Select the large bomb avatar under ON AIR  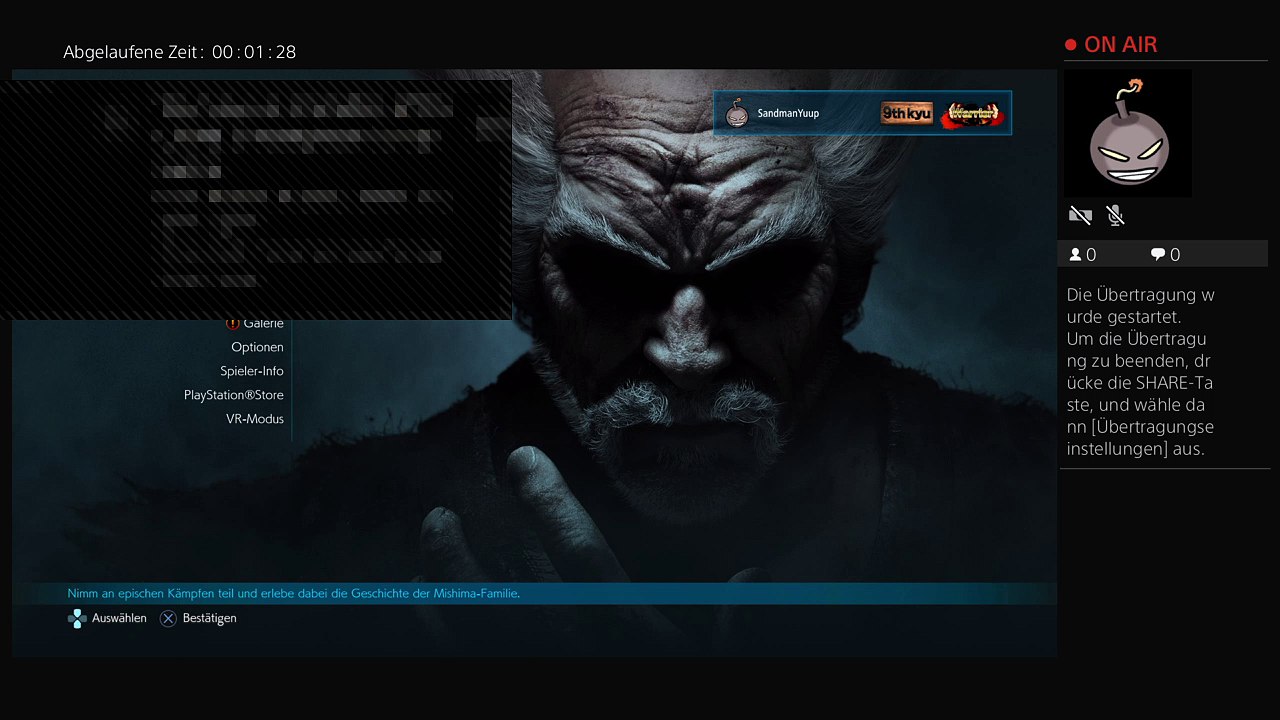[1128, 133]
